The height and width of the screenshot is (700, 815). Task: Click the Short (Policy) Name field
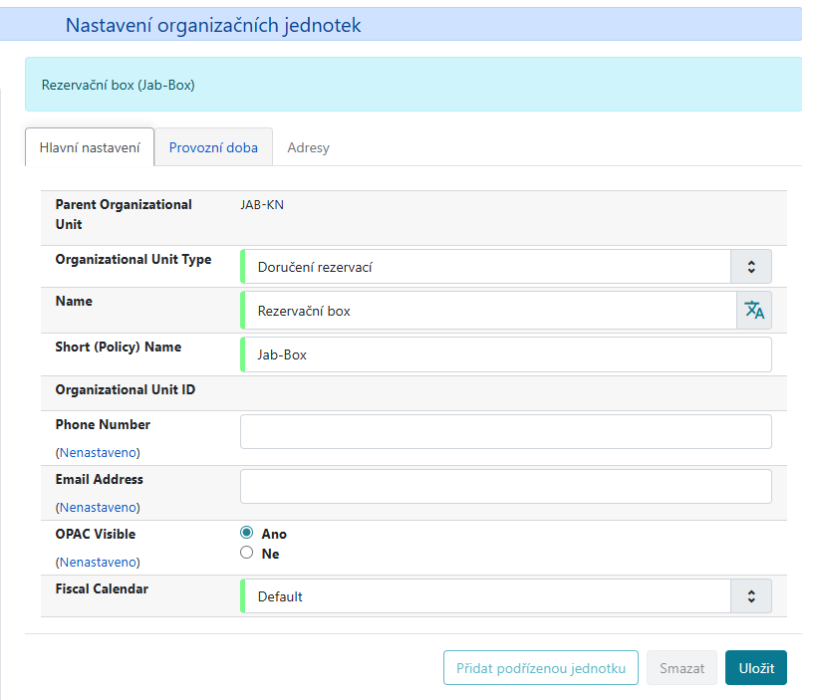(x=505, y=354)
